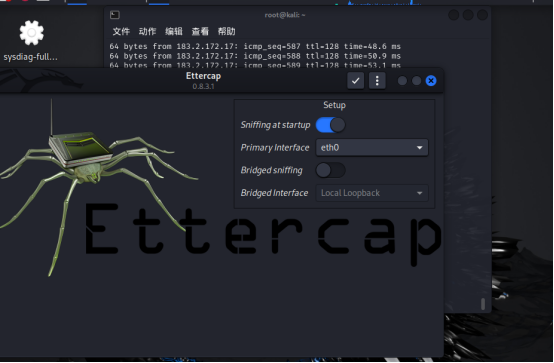Click Ettercap version 0.8.3.1 text
Image resolution: width=554 pixels, height=363 pixels.
203,86
